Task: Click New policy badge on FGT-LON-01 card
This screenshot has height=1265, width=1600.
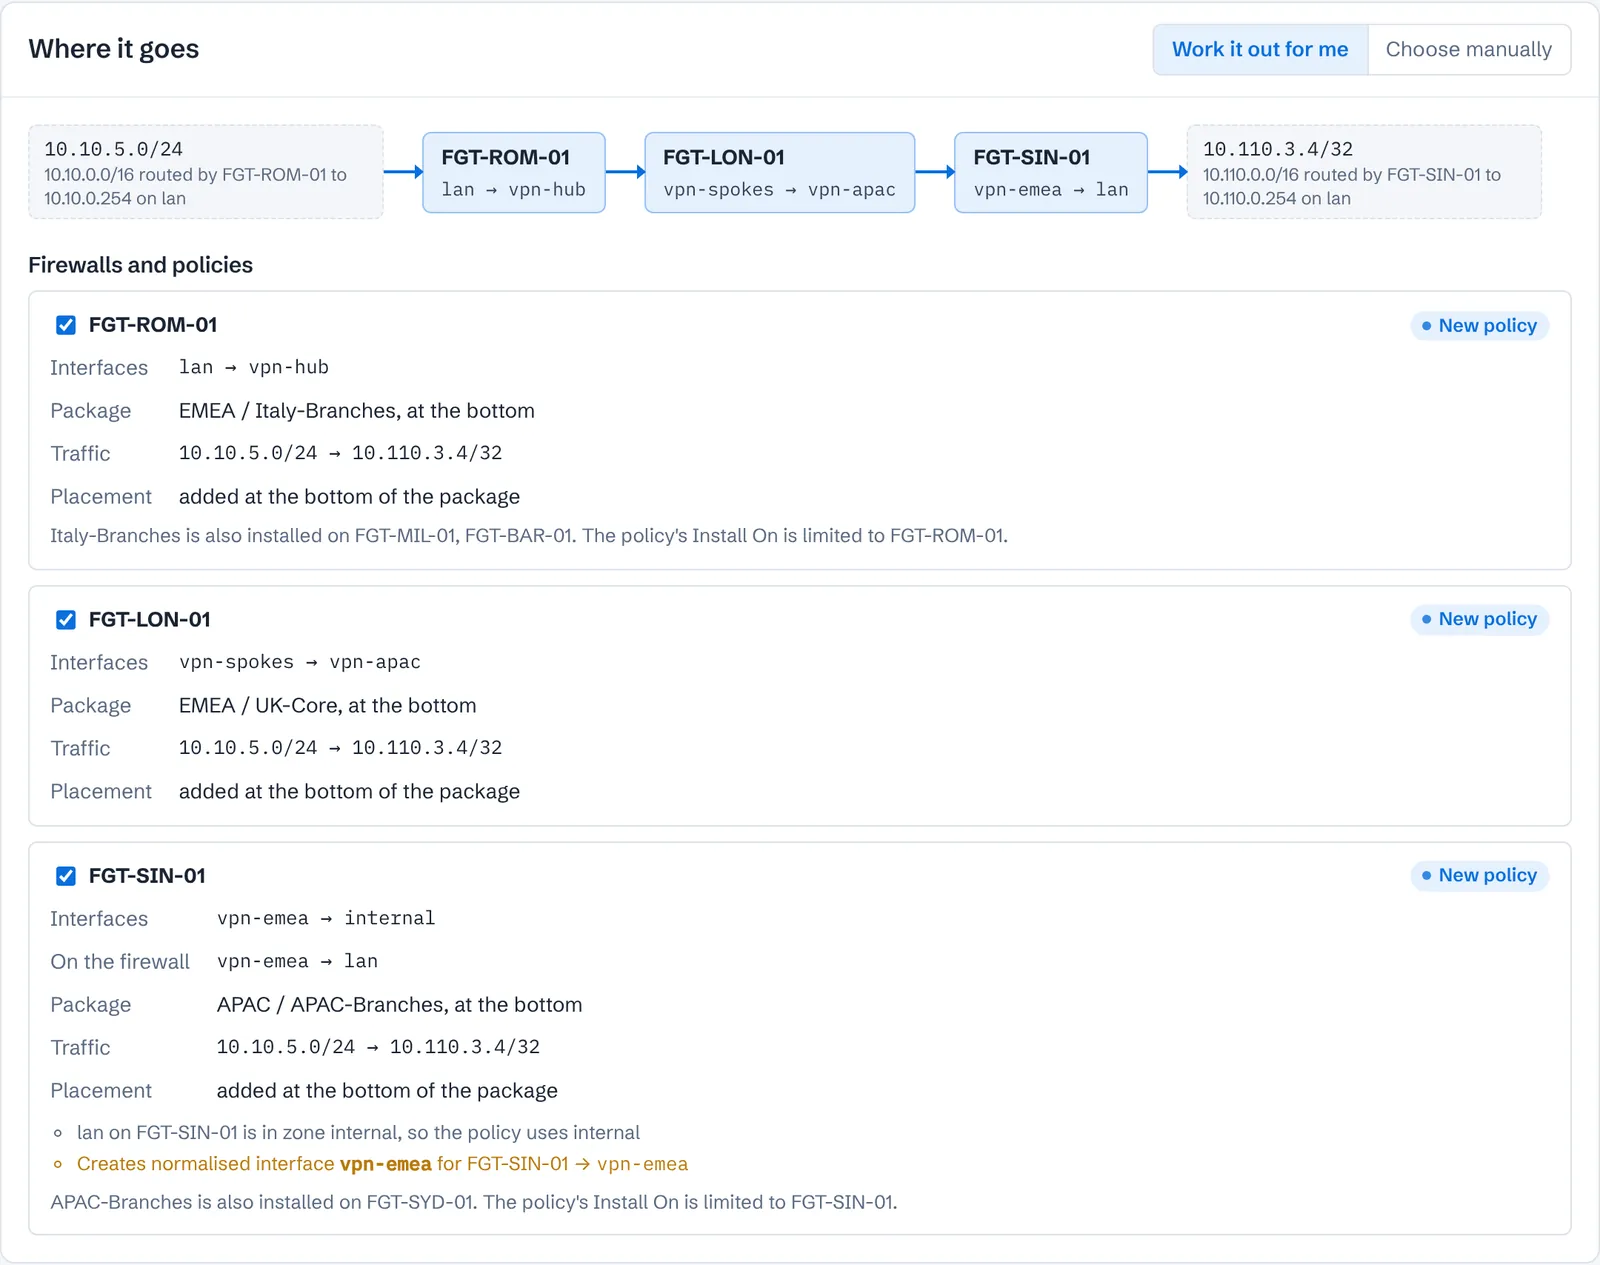Action: point(1480,620)
